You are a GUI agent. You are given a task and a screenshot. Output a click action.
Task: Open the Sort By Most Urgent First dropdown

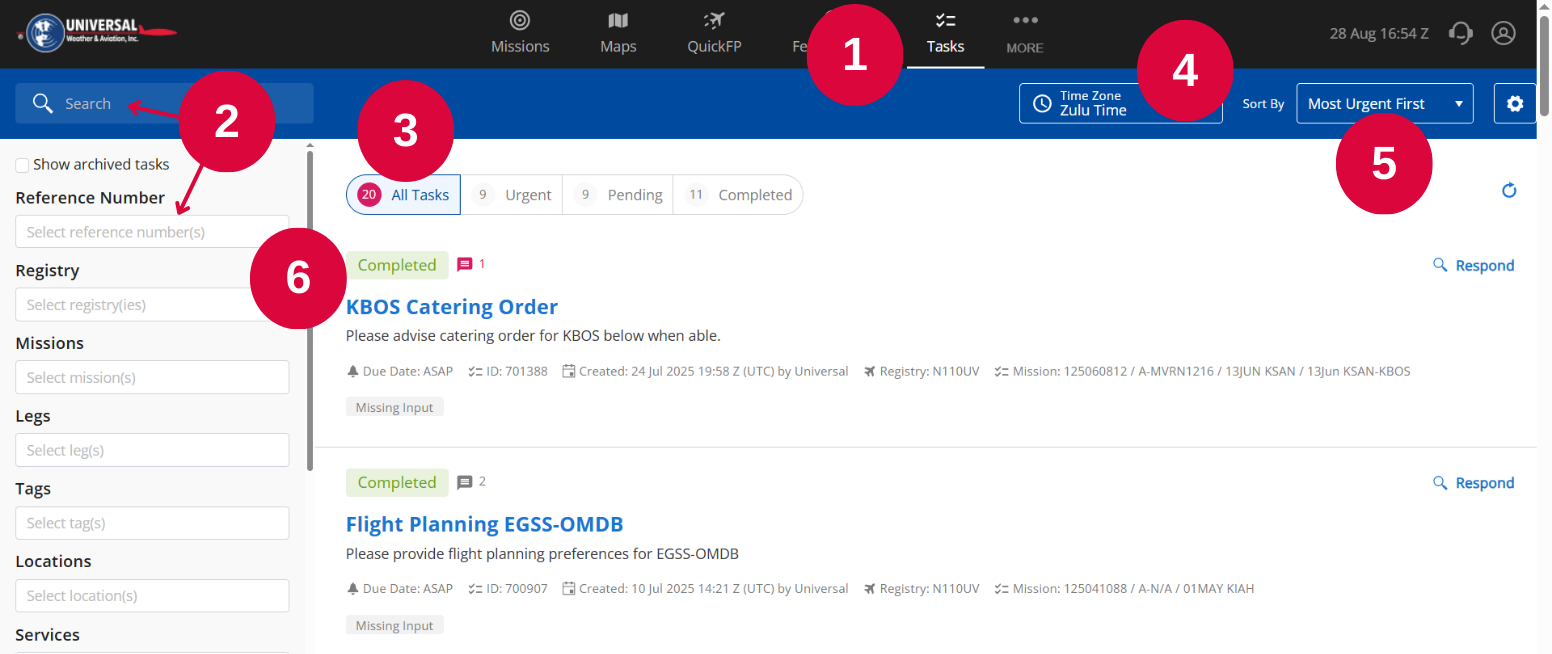(1384, 103)
